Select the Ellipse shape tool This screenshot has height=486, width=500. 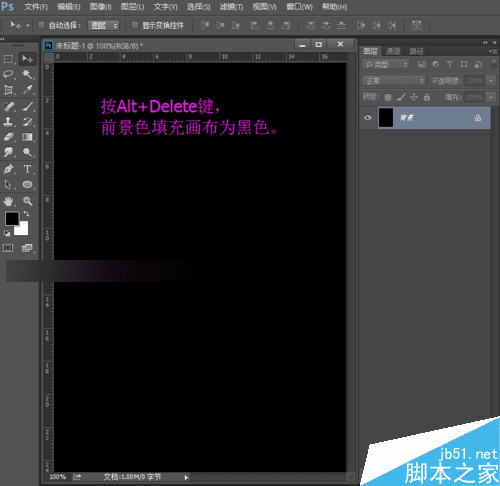[x=27, y=184]
